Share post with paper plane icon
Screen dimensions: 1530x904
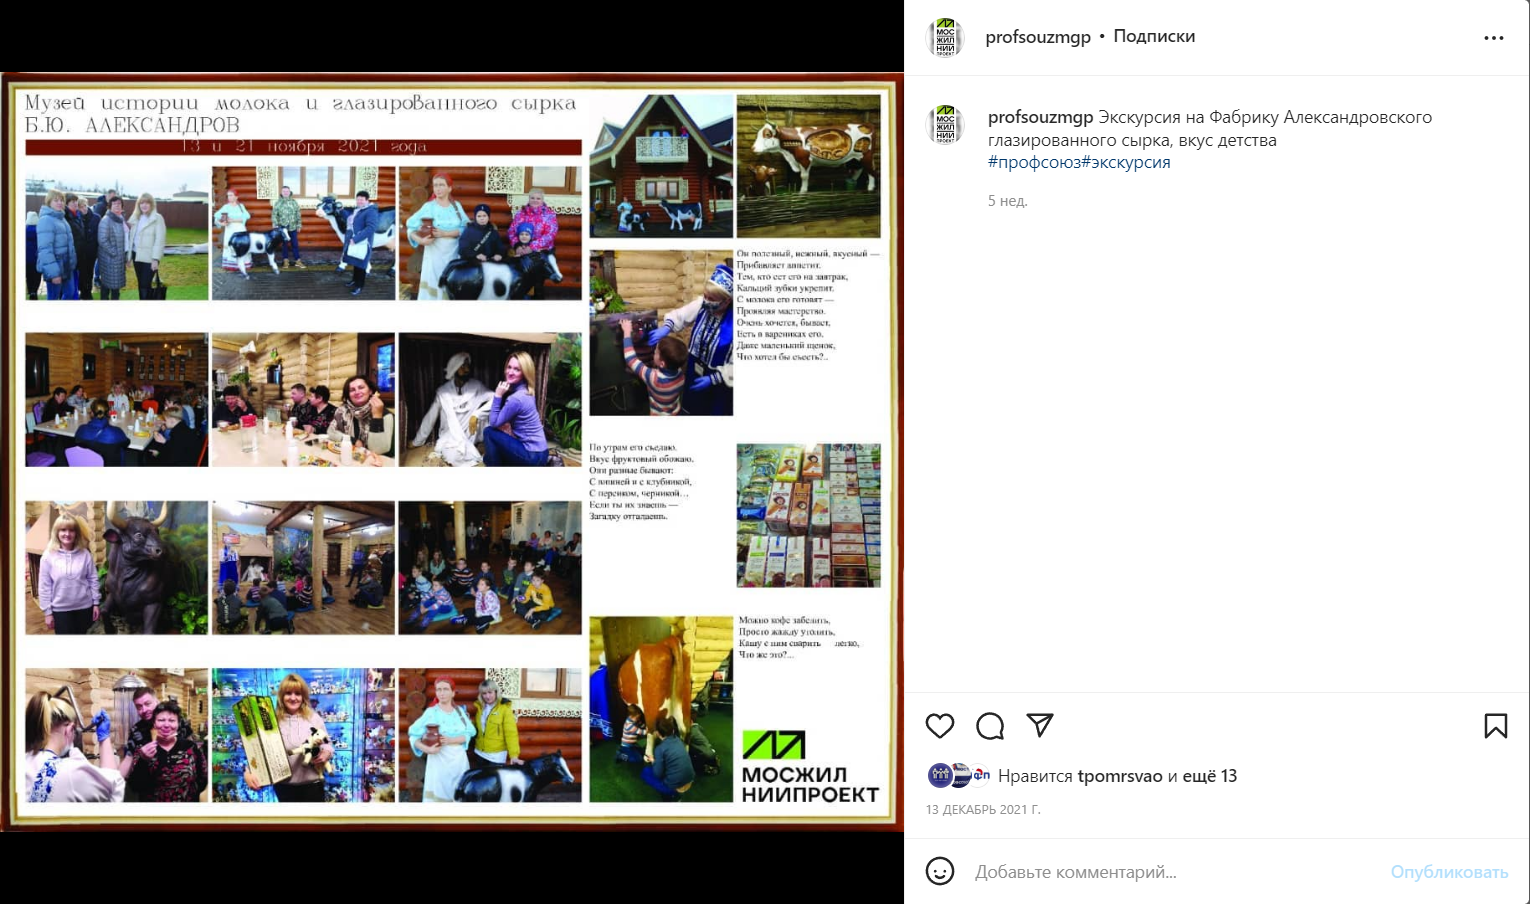coord(1040,725)
